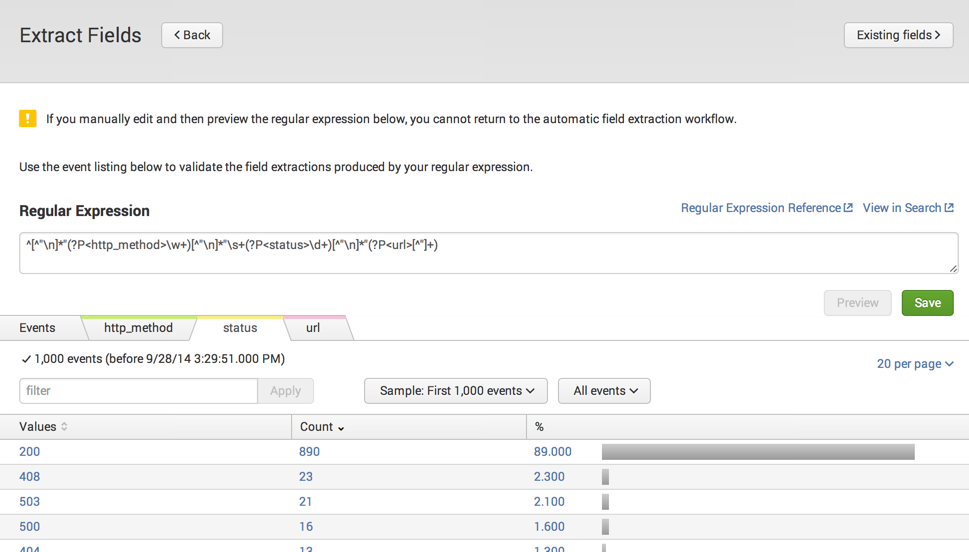The width and height of the screenshot is (969, 552).
Task: Select the url tab
Action: pos(313,328)
